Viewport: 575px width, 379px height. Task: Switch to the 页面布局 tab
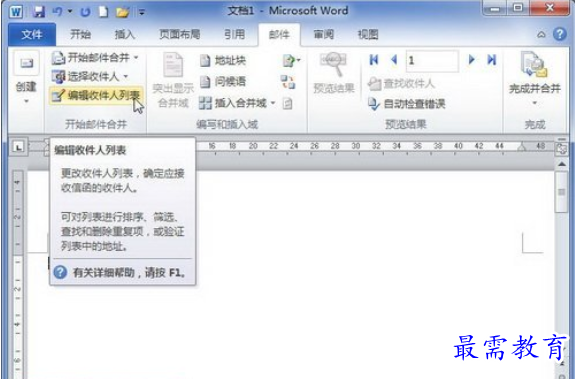click(179, 34)
